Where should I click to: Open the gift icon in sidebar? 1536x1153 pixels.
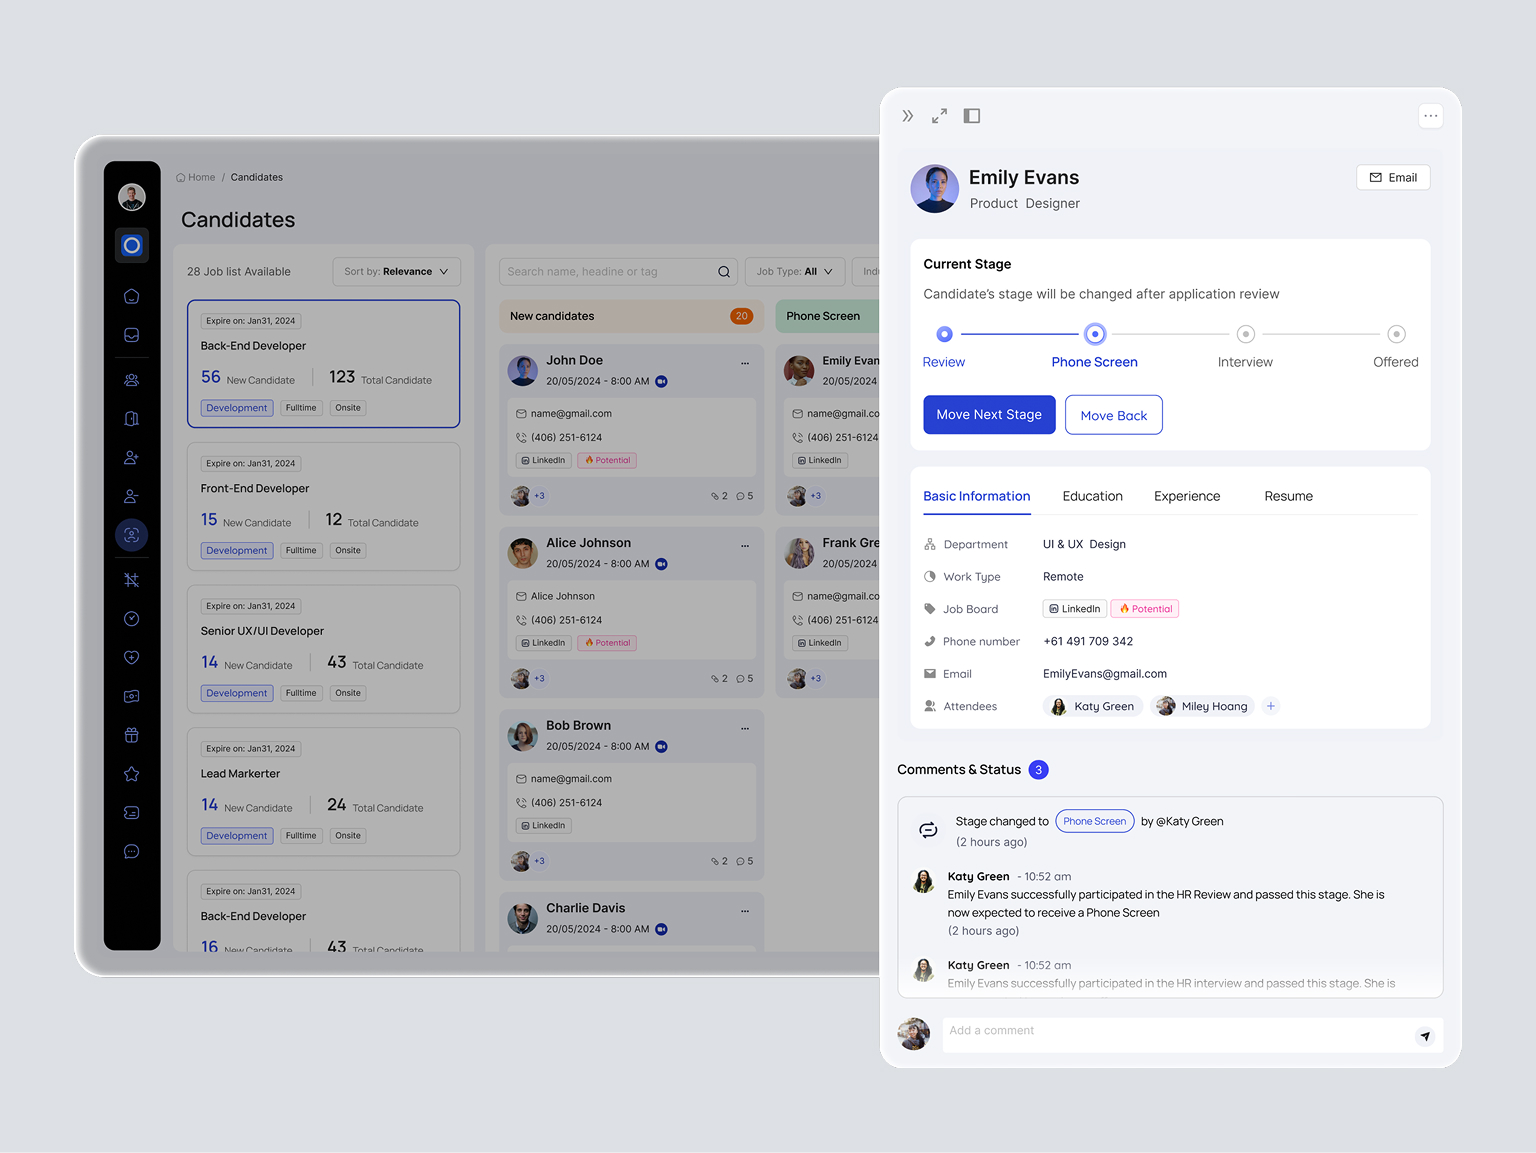(131, 735)
